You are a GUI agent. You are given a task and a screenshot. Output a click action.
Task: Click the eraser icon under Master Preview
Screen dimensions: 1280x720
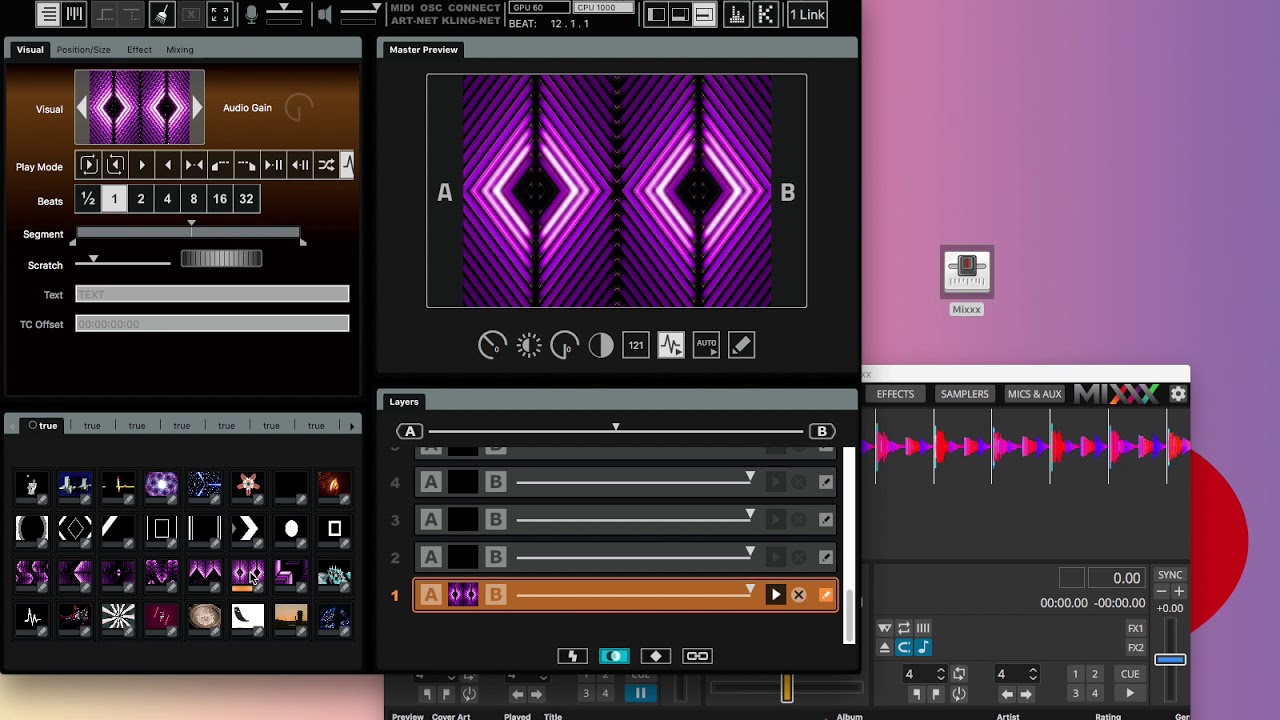(741, 346)
